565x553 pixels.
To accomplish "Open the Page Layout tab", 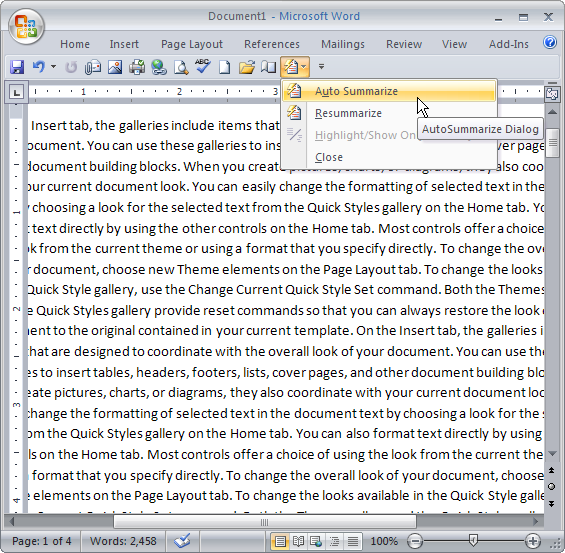I will coord(192,44).
